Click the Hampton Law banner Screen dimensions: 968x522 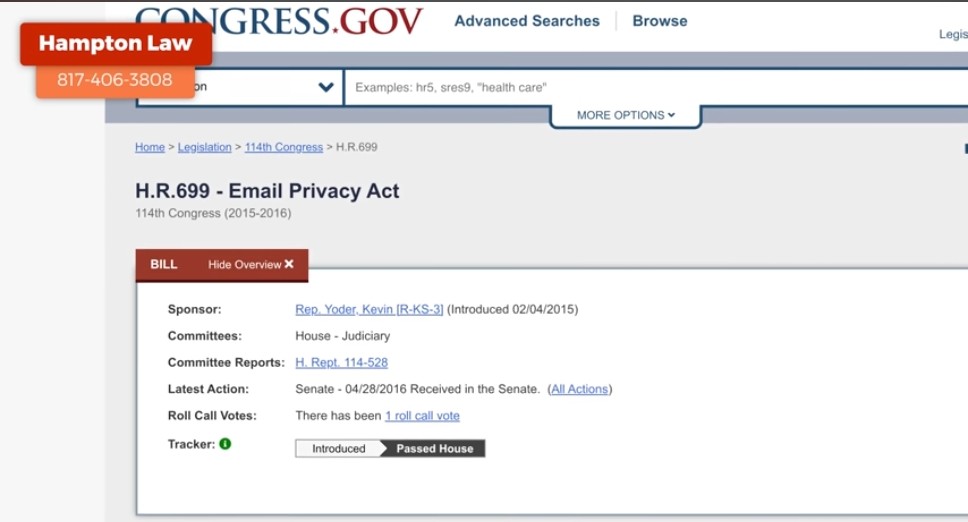click(x=115, y=44)
